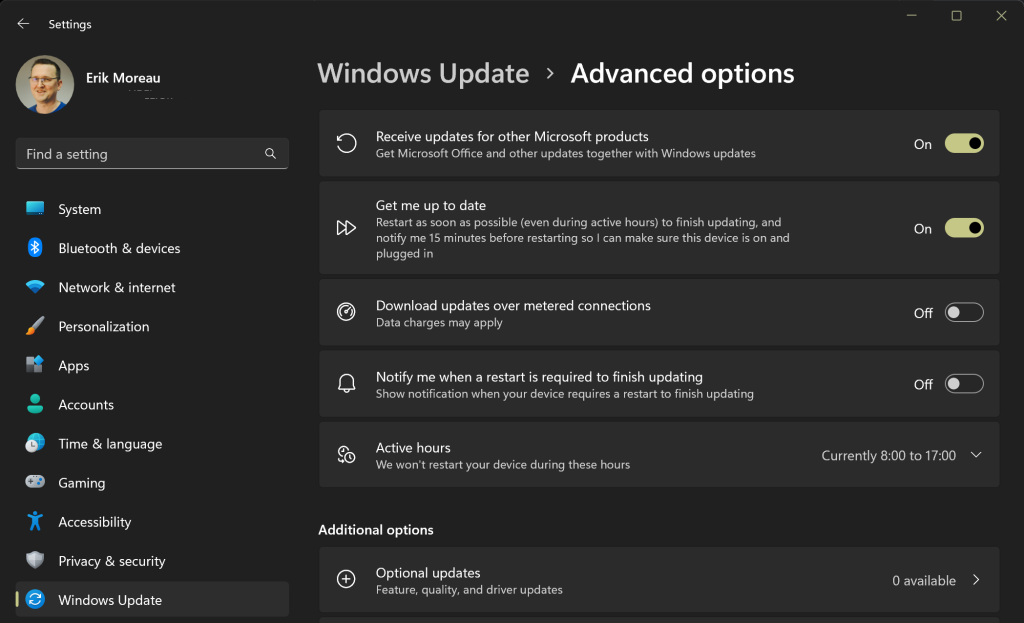Turn on restart notification toggle
Screen dimensions: 1024x623
[x=964, y=384]
